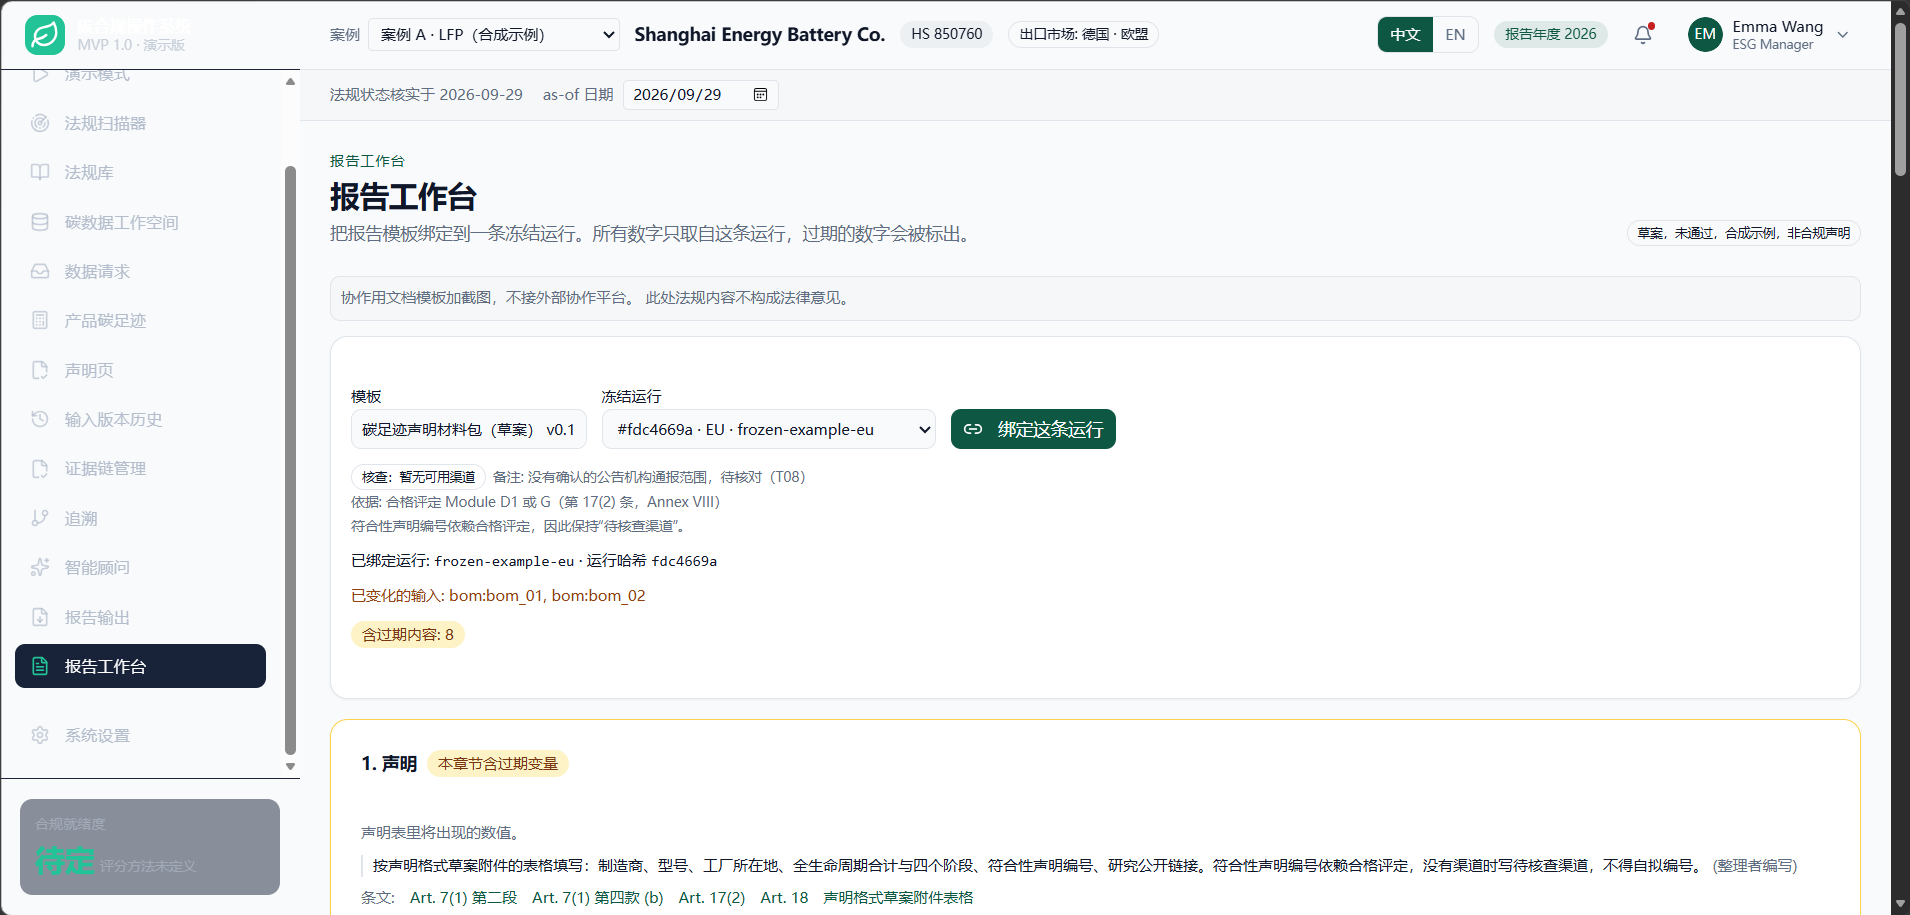The image size is (1910, 915).
Task: Click the HS 850760 tag
Action: point(946,34)
